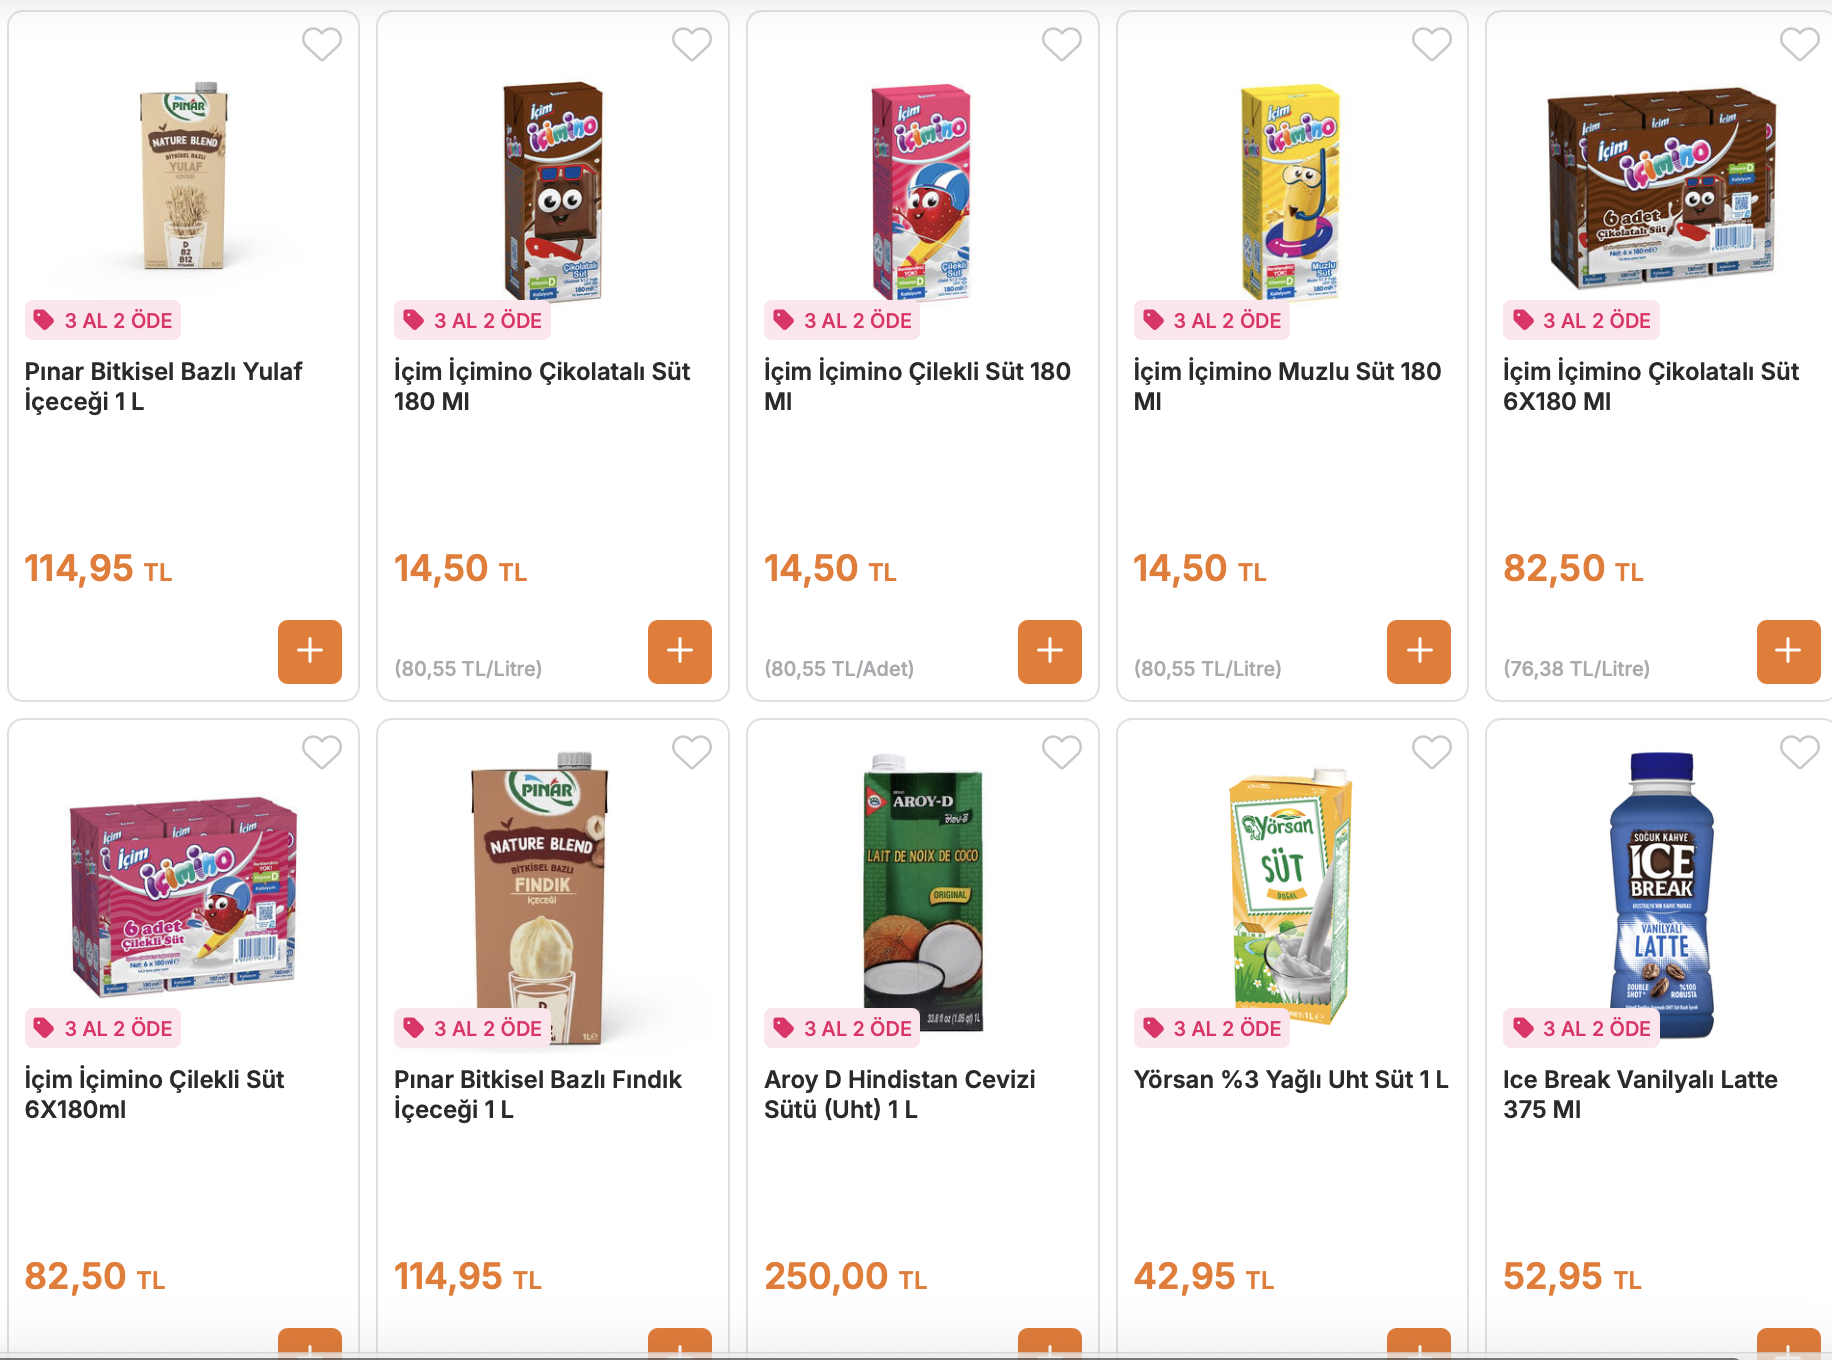Click 3 AL 2 ÖDE tag on Yörsan milk
Viewport: 1832px width, 1360px height.
pos(1212,1028)
